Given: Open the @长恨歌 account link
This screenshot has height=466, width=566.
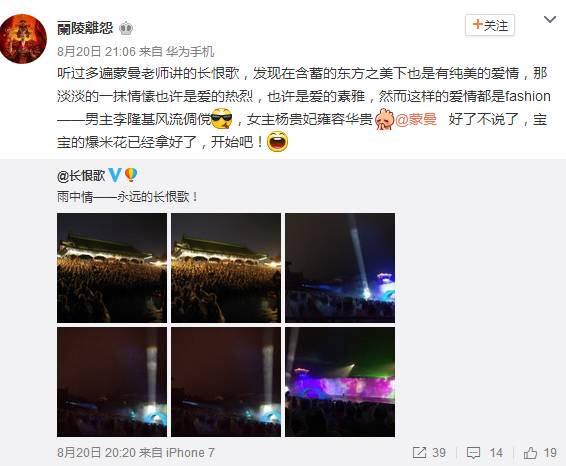Looking at the screenshot, I should (x=81, y=175).
